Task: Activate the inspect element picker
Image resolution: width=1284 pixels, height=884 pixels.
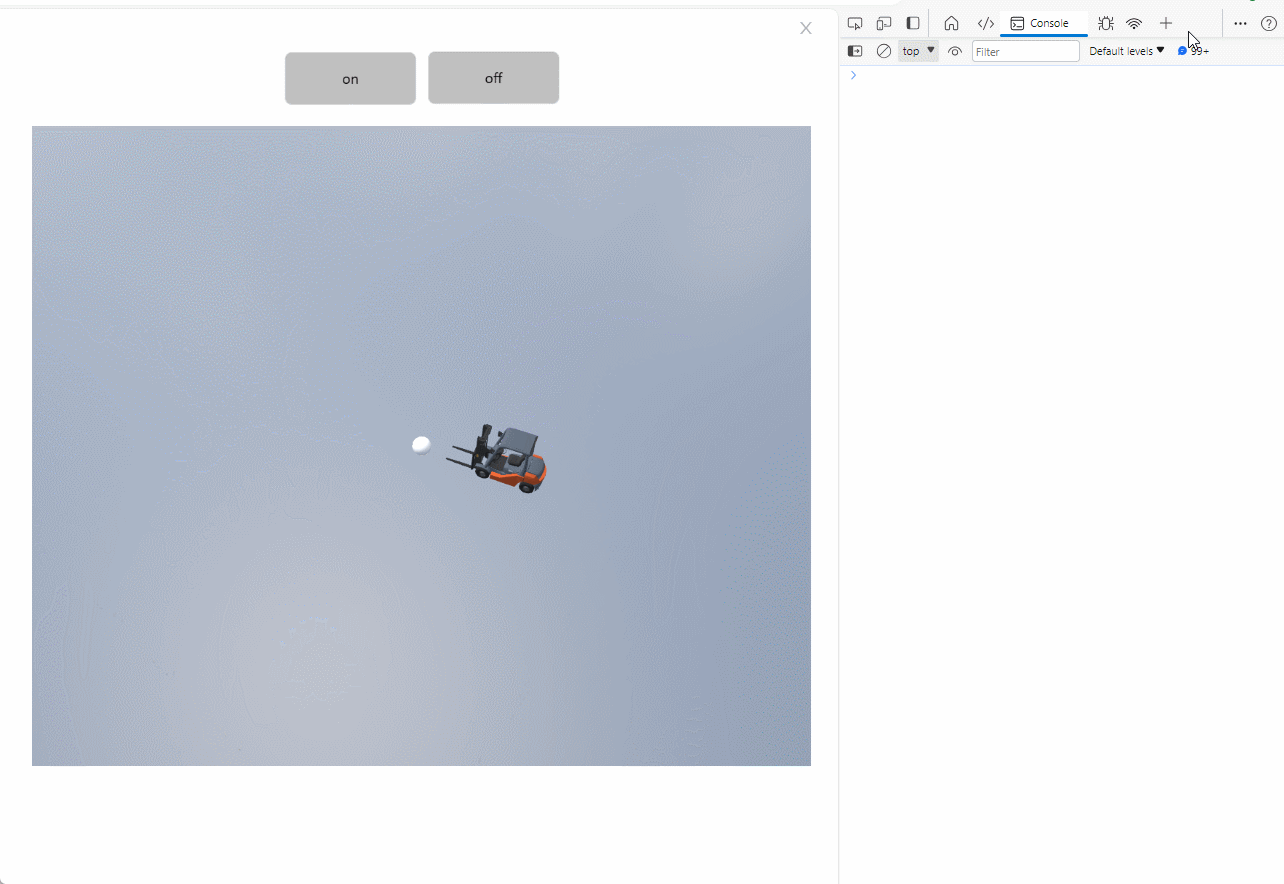Action: click(x=855, y=23)
